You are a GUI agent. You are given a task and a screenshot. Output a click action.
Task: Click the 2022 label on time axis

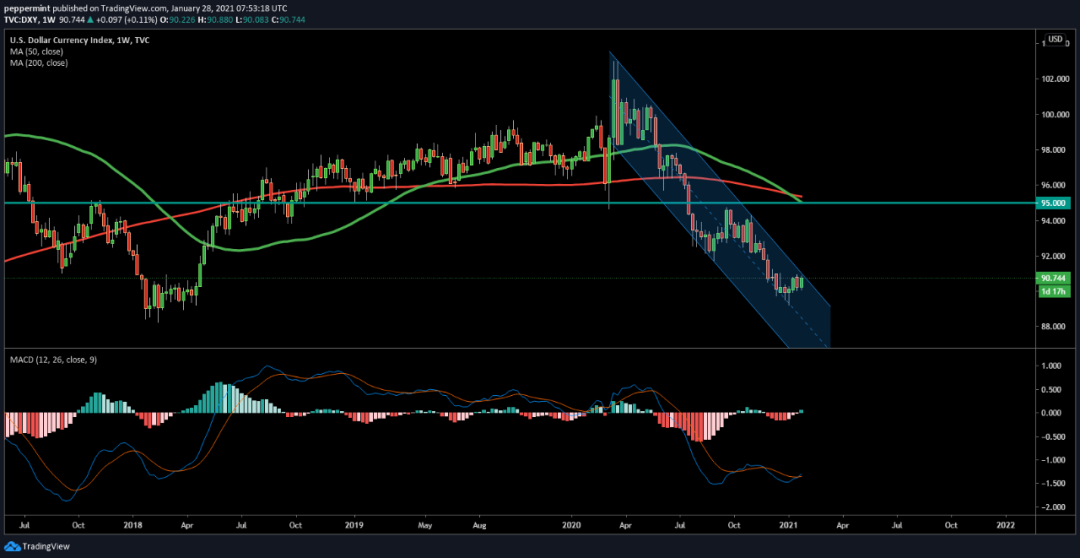coord(1006,523)
